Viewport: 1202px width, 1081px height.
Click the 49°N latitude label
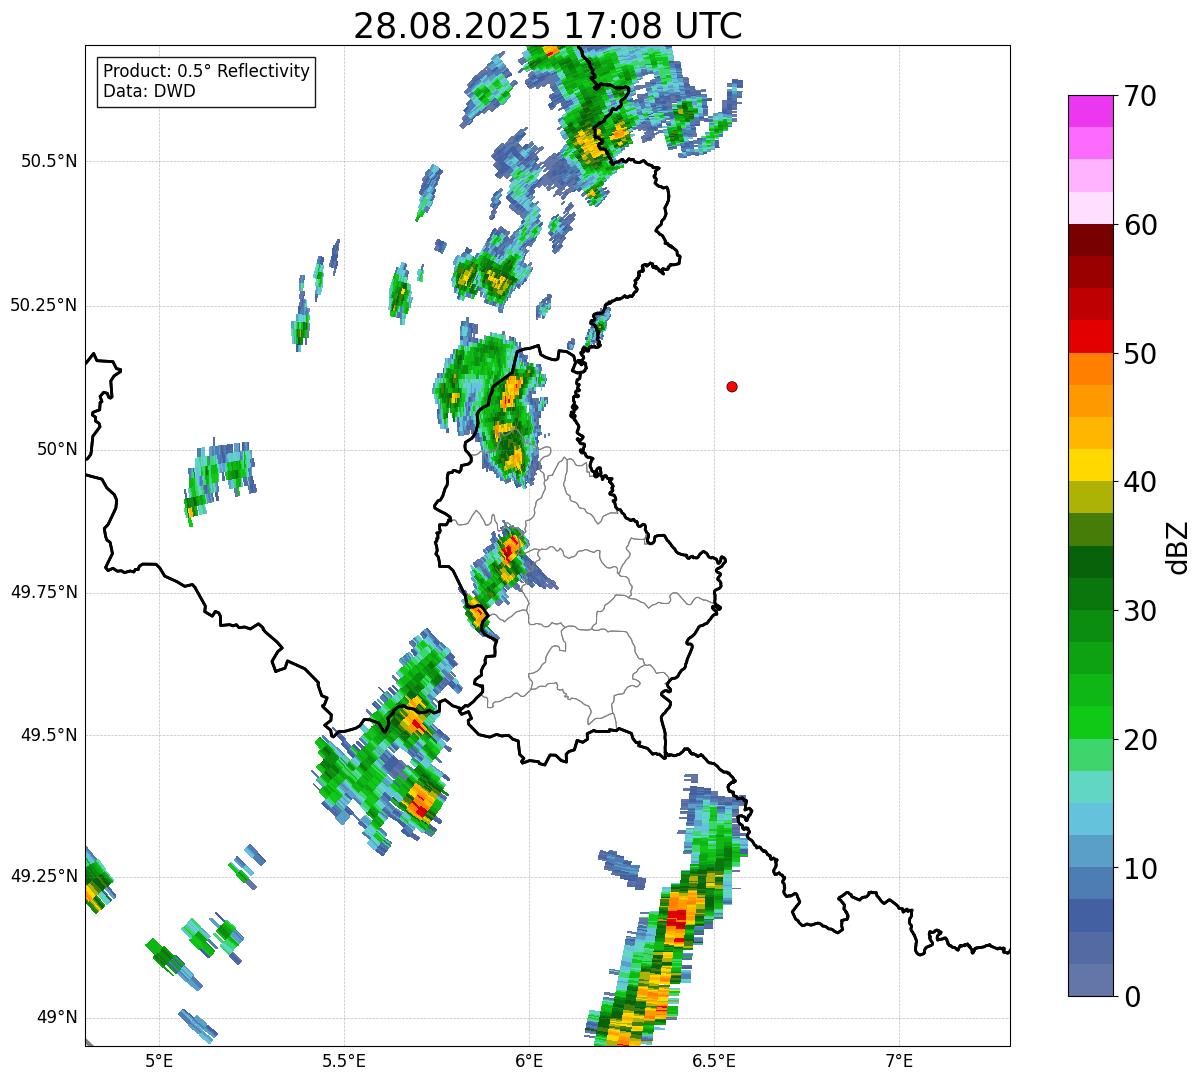tap(57, 1017)
